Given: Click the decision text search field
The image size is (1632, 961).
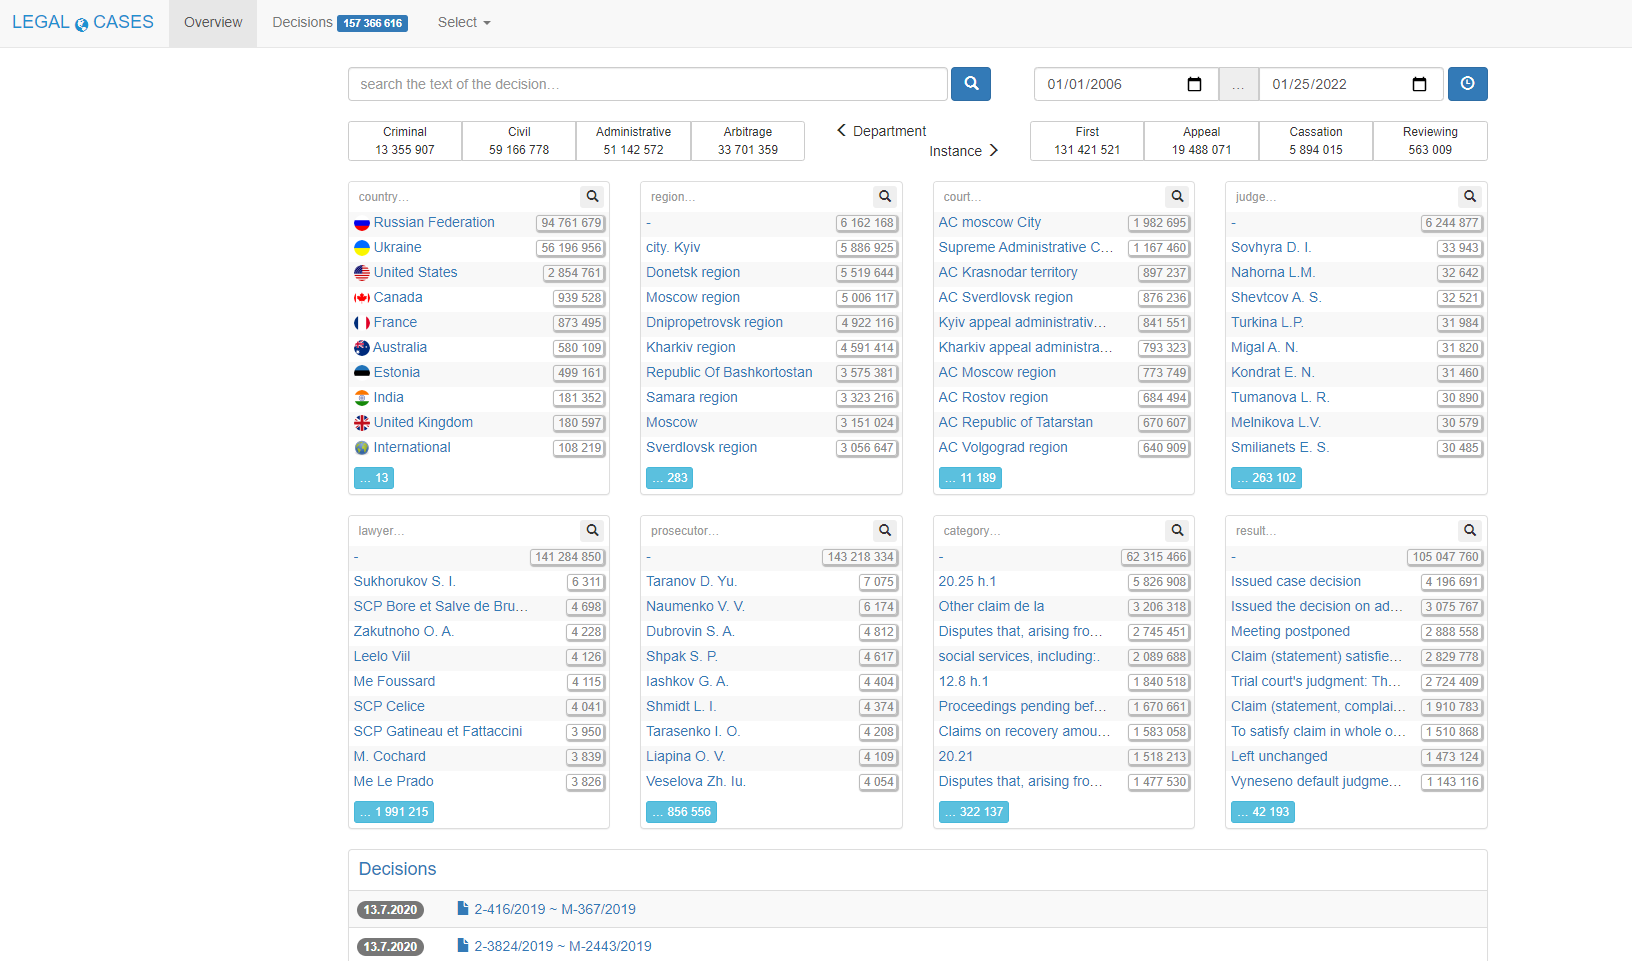Looking at the screenshot, I should [x=648, y=84].
